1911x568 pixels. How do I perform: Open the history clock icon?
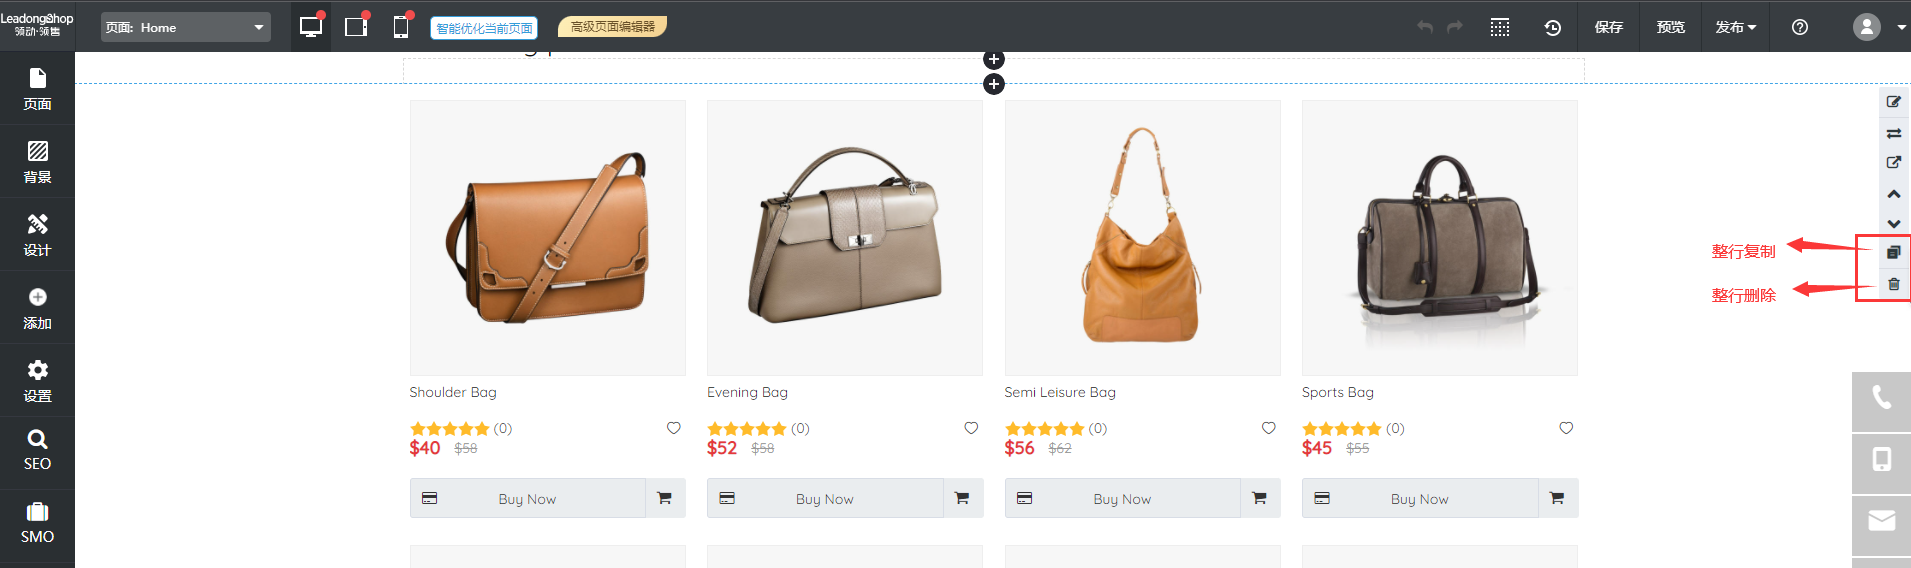[1552, 28]
